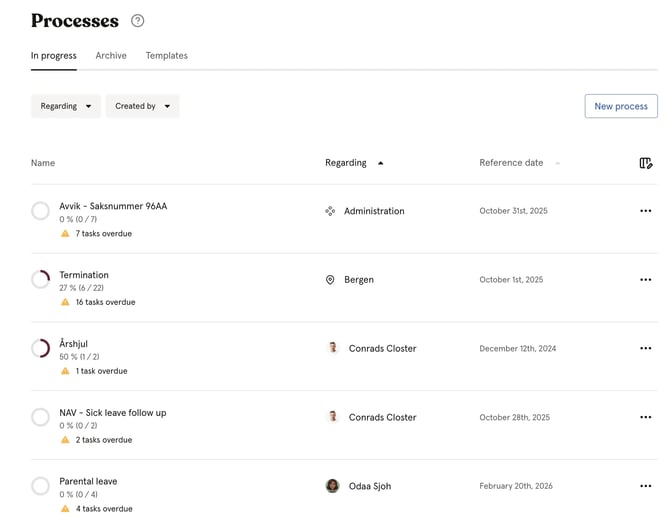Click the warning icon beside 1 task overdue

point(65,371)
